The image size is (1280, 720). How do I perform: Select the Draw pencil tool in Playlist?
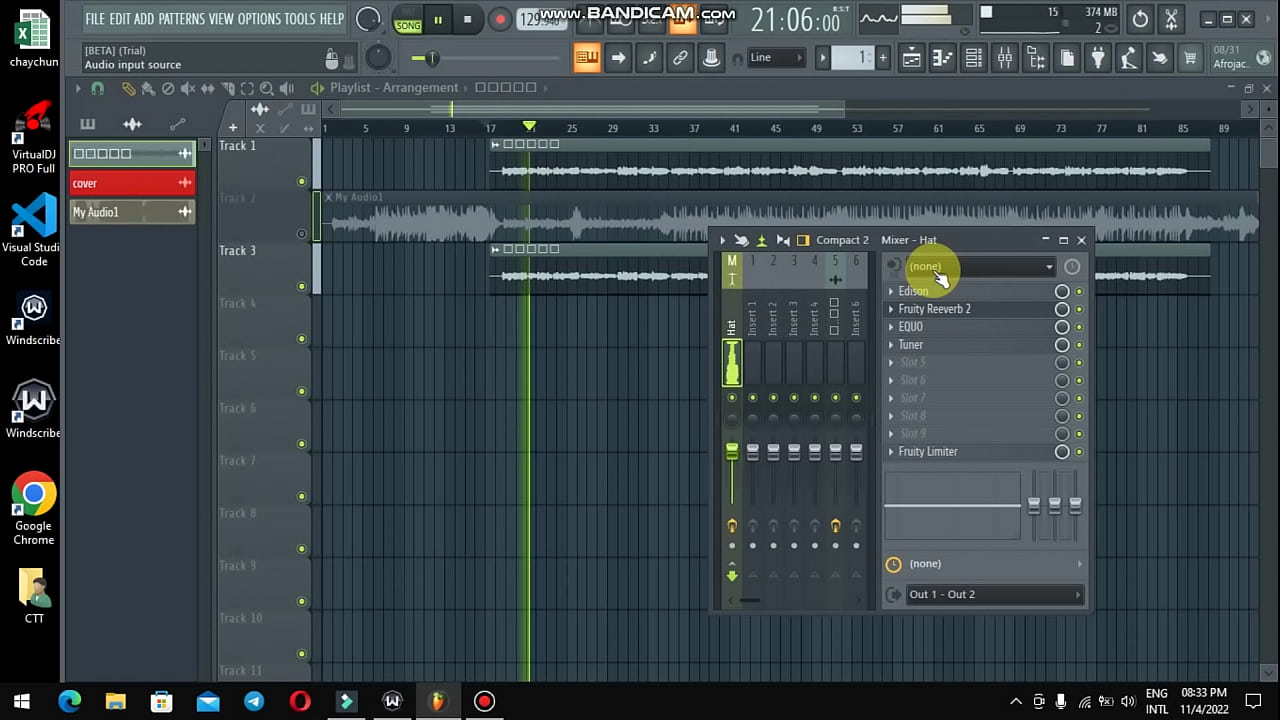click(x=128, y=88)
